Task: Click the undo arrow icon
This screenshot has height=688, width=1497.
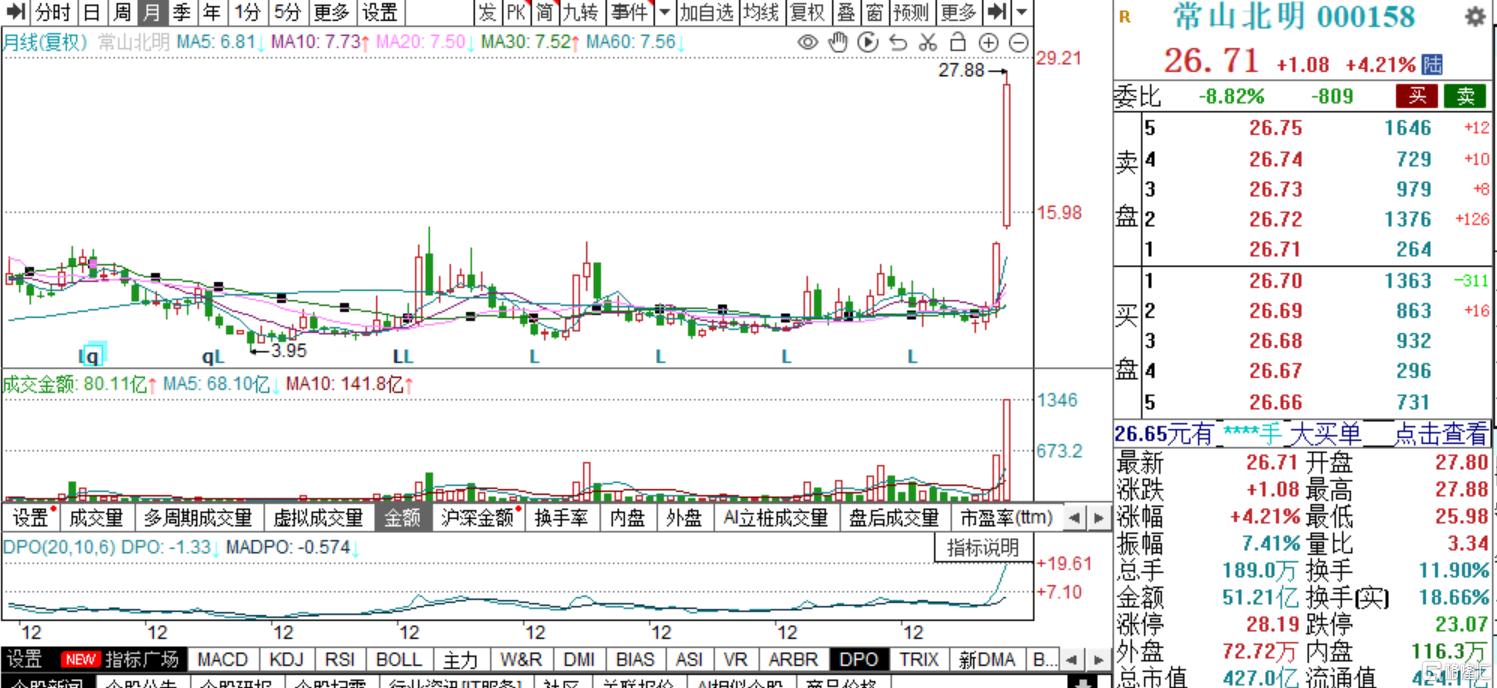Action: point(898,43)
